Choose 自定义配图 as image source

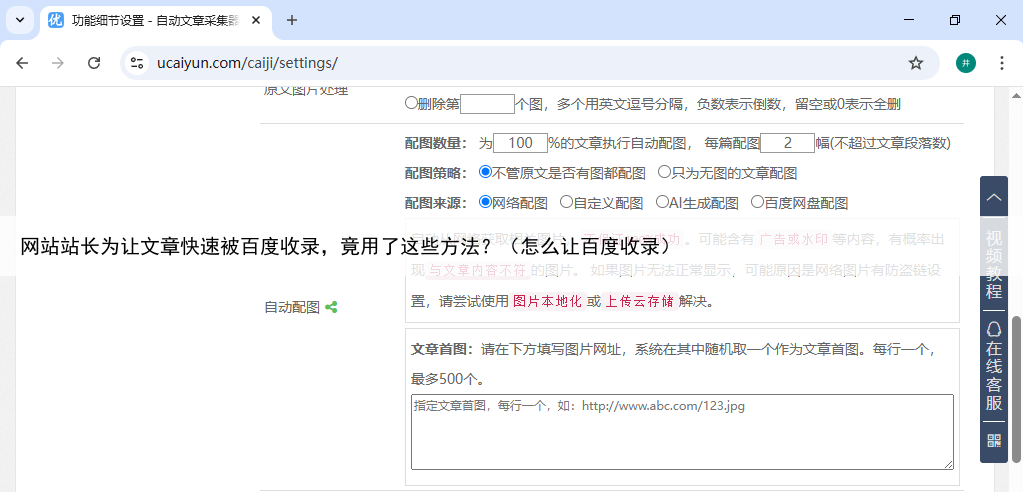tap(566, 202)
